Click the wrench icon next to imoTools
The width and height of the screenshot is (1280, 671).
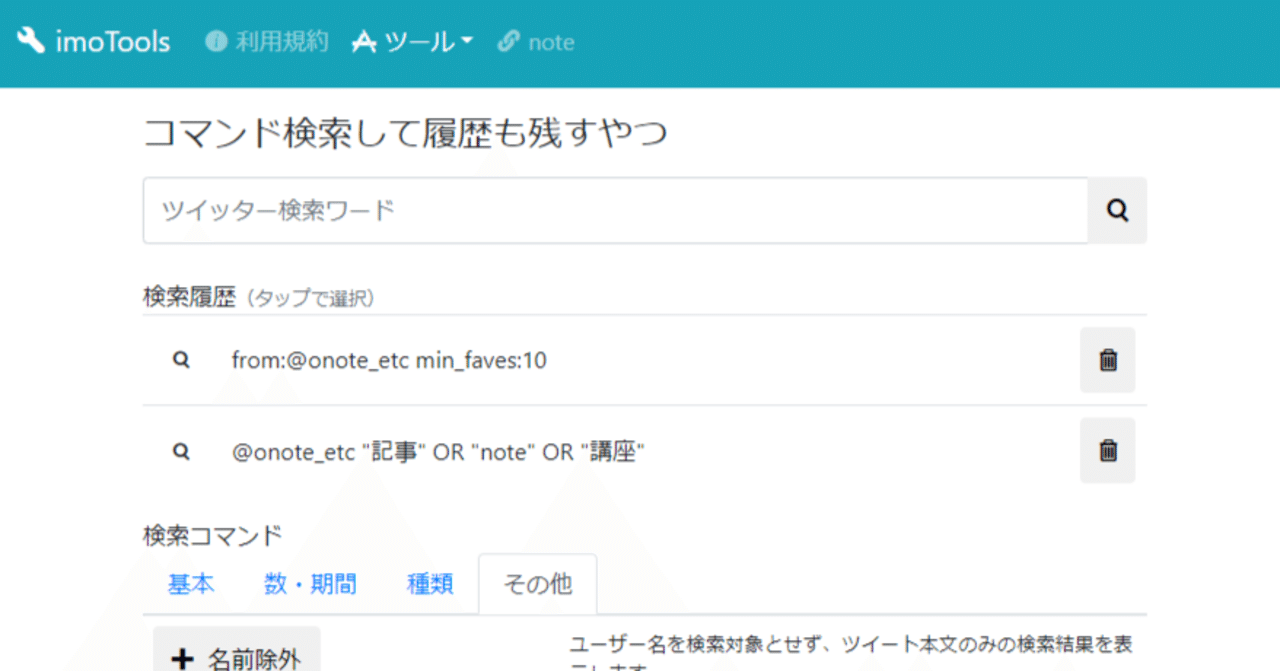click(29, 40)
